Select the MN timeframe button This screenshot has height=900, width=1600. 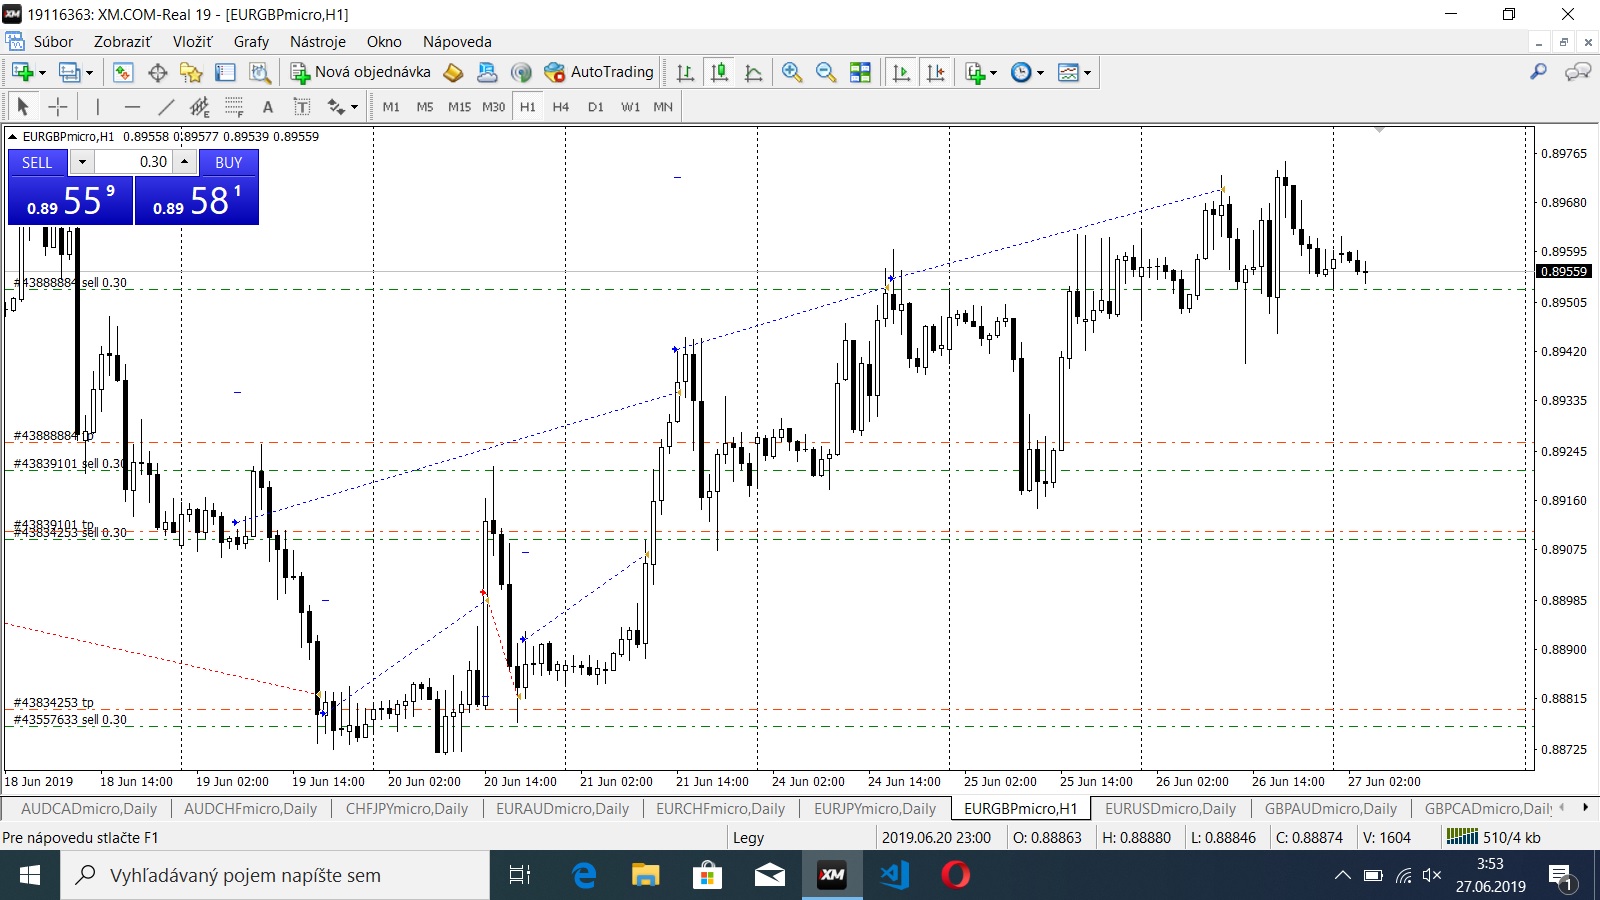tap(663, 106)
